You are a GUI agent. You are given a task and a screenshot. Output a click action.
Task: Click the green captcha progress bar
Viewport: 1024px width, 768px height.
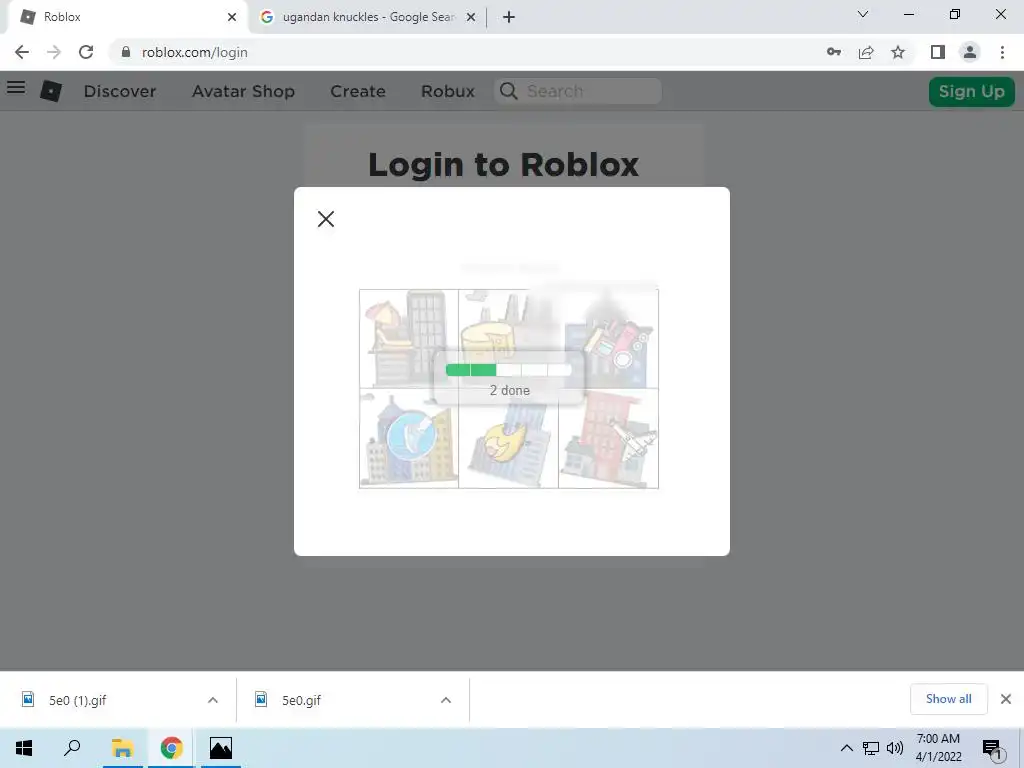point(509,370)
